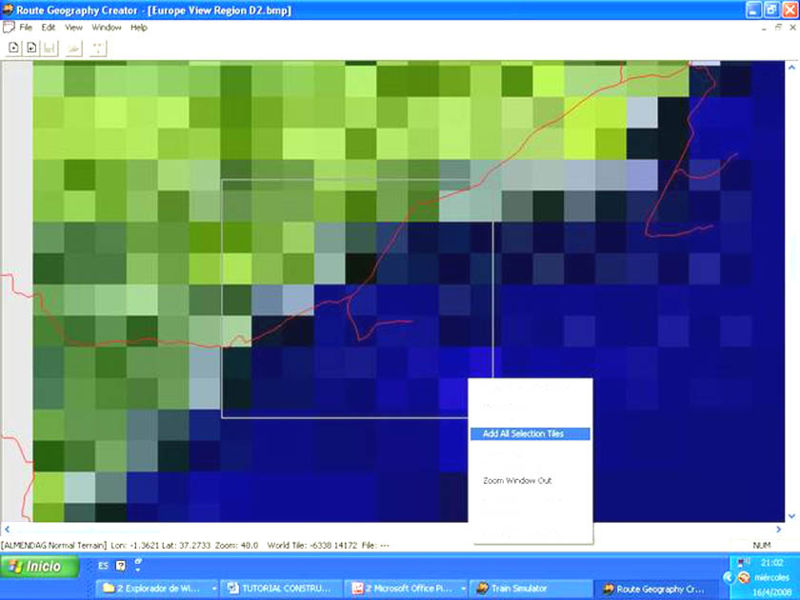The width and height of the screenshot is (800, 600).
Task: Click the Save toolbar icon
Action: 51,47
